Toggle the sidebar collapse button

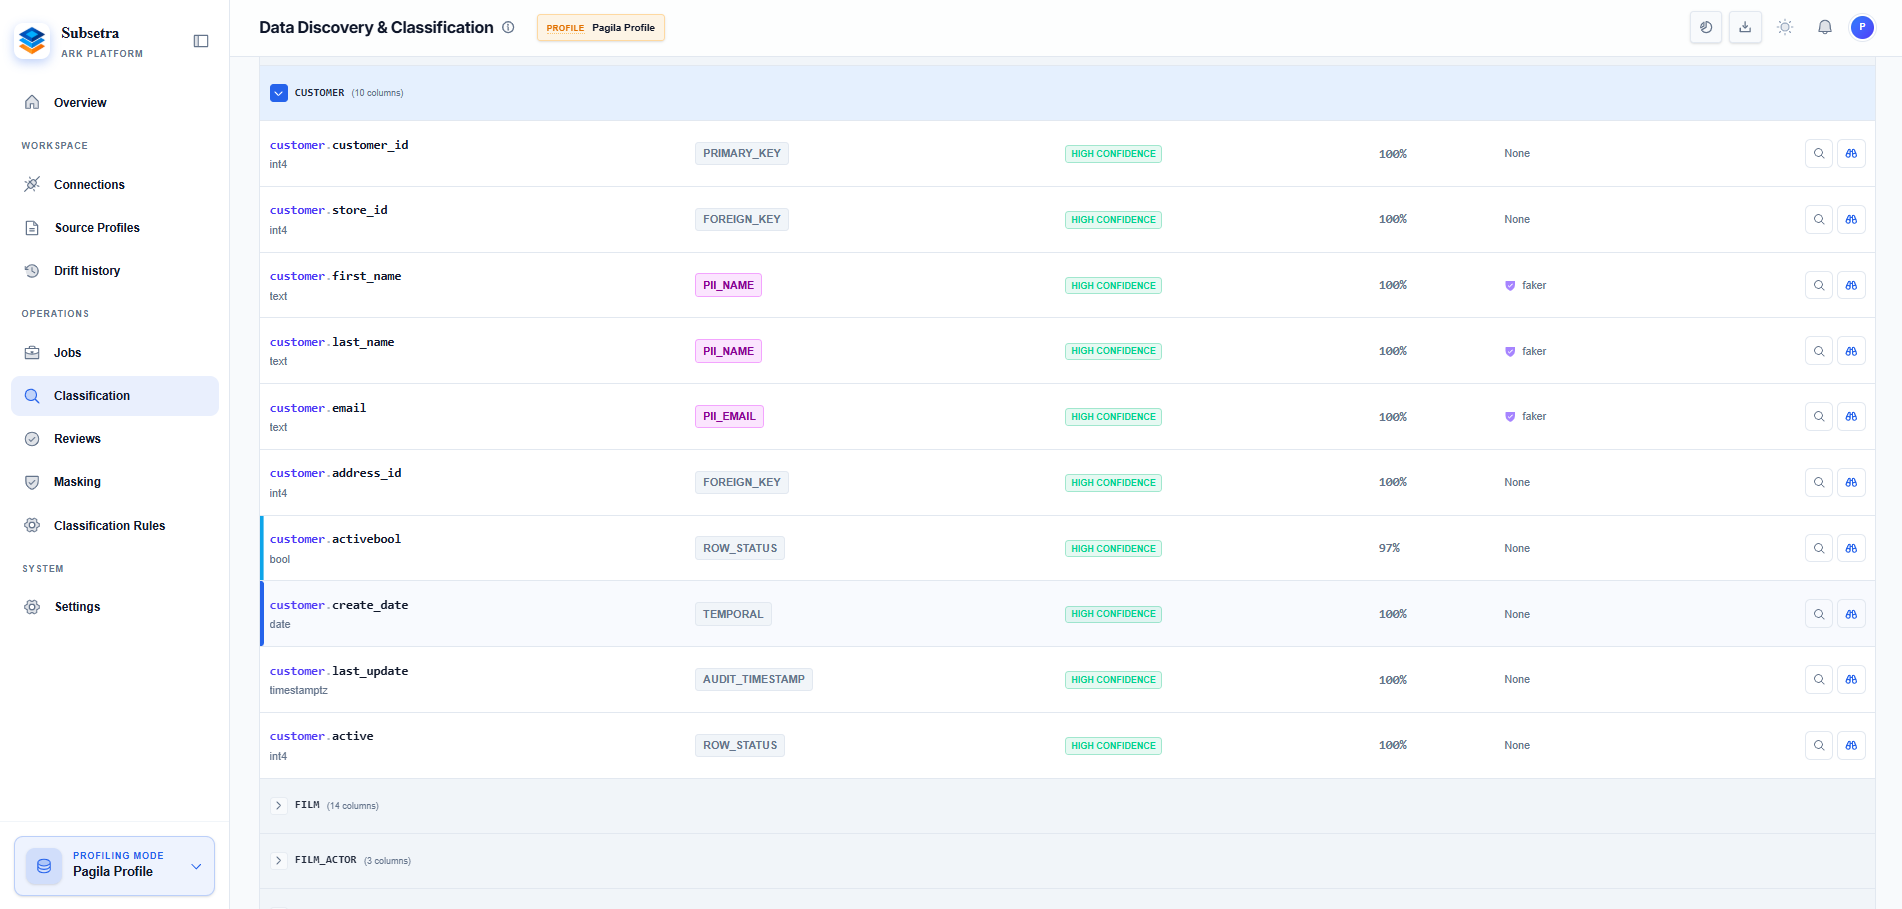tap(201, 41)
